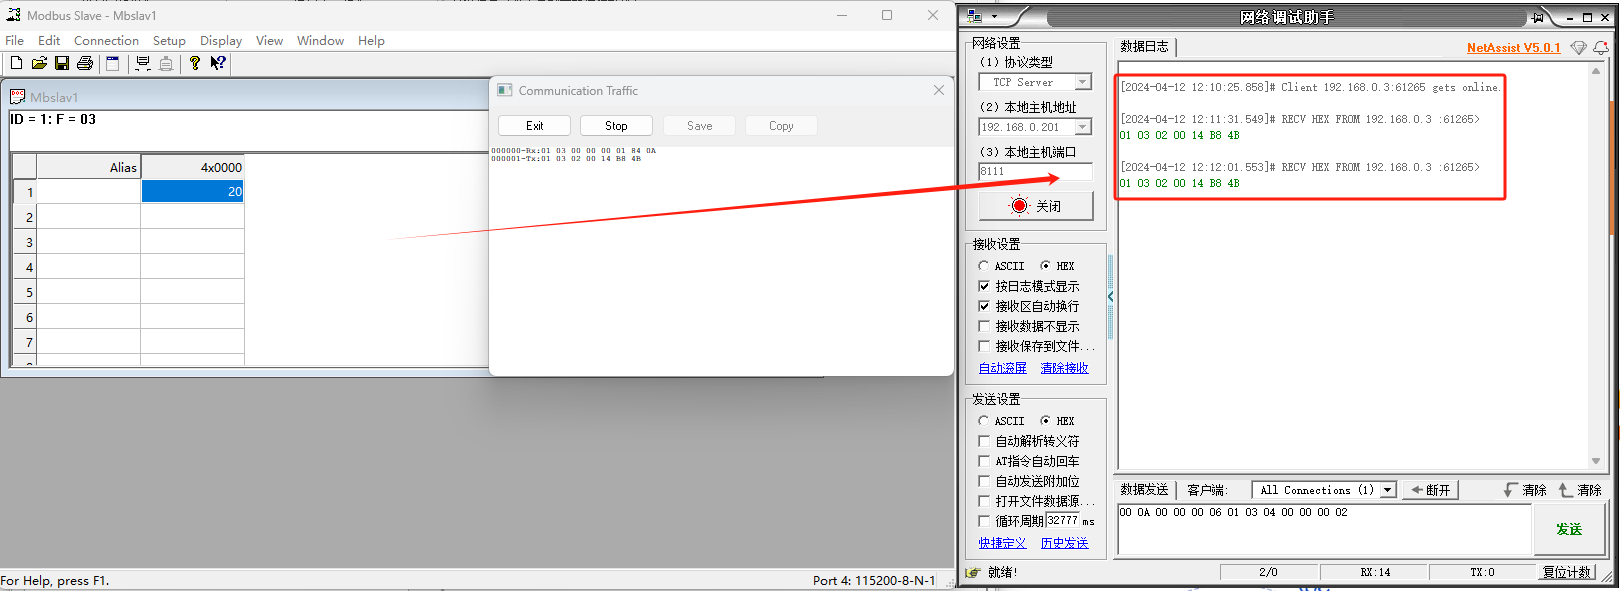Click the notification bell icon in NetAssist

[1600, 47]
